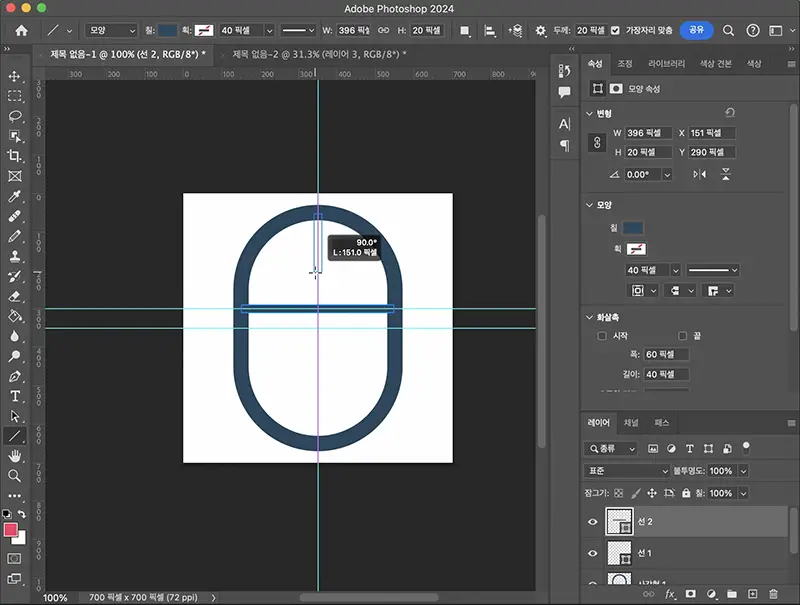The height and width of the screenshot is (605, 800).
Task: Select the History Brush tool
Action: 14,276
